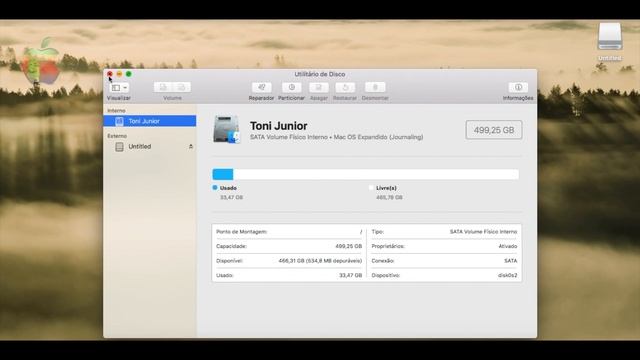
Task: Click the Livre(s) white legend swatch
Action: (371, 188)
